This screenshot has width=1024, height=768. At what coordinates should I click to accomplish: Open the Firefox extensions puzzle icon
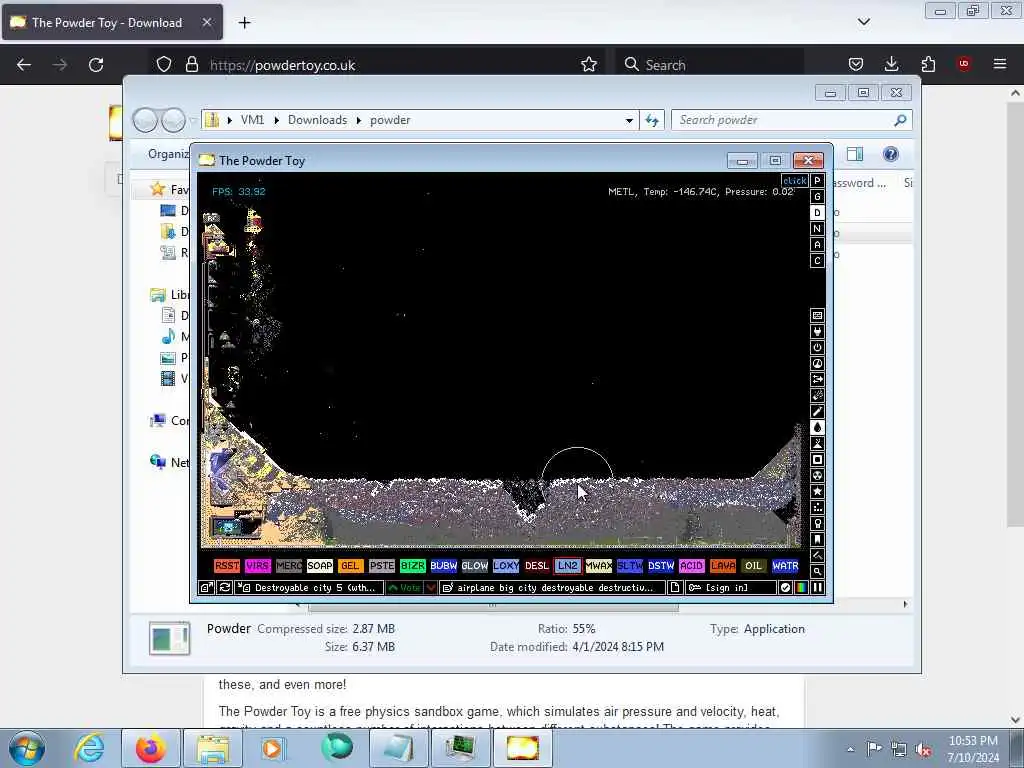(x=928, y=64)
